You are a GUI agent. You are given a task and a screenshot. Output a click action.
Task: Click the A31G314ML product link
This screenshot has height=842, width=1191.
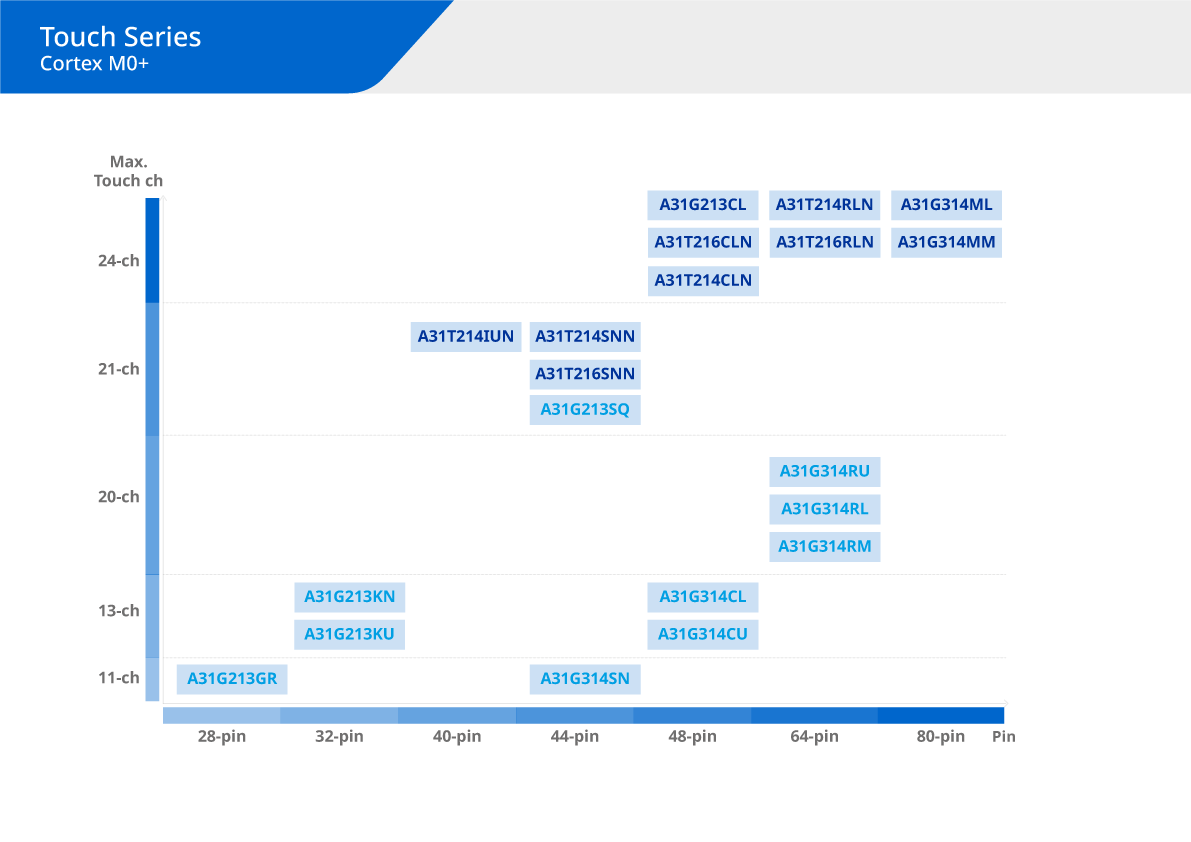click(946, 205)
